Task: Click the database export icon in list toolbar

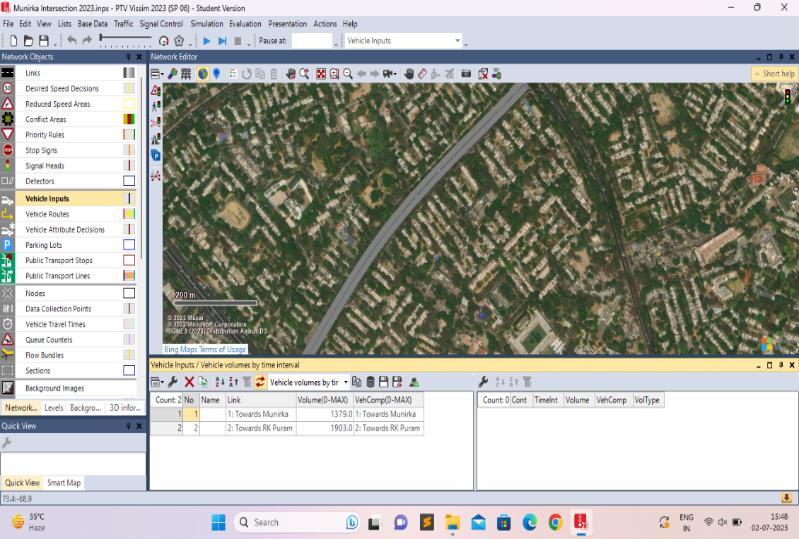Action: click(x=370, y=382)
